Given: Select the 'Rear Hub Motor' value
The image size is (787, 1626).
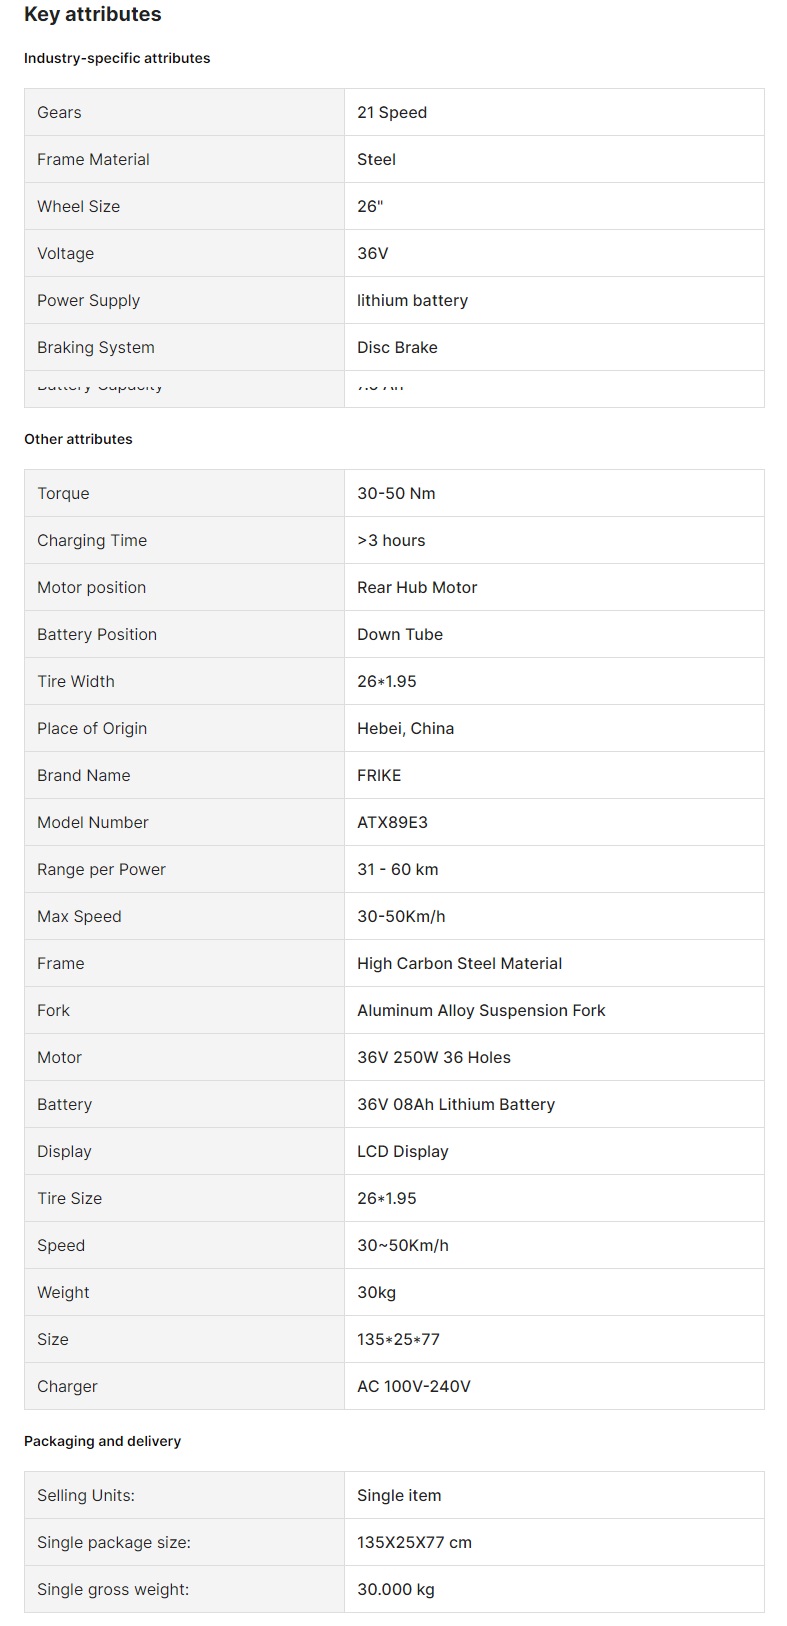Looking at the screenshot, I should 417,588.
